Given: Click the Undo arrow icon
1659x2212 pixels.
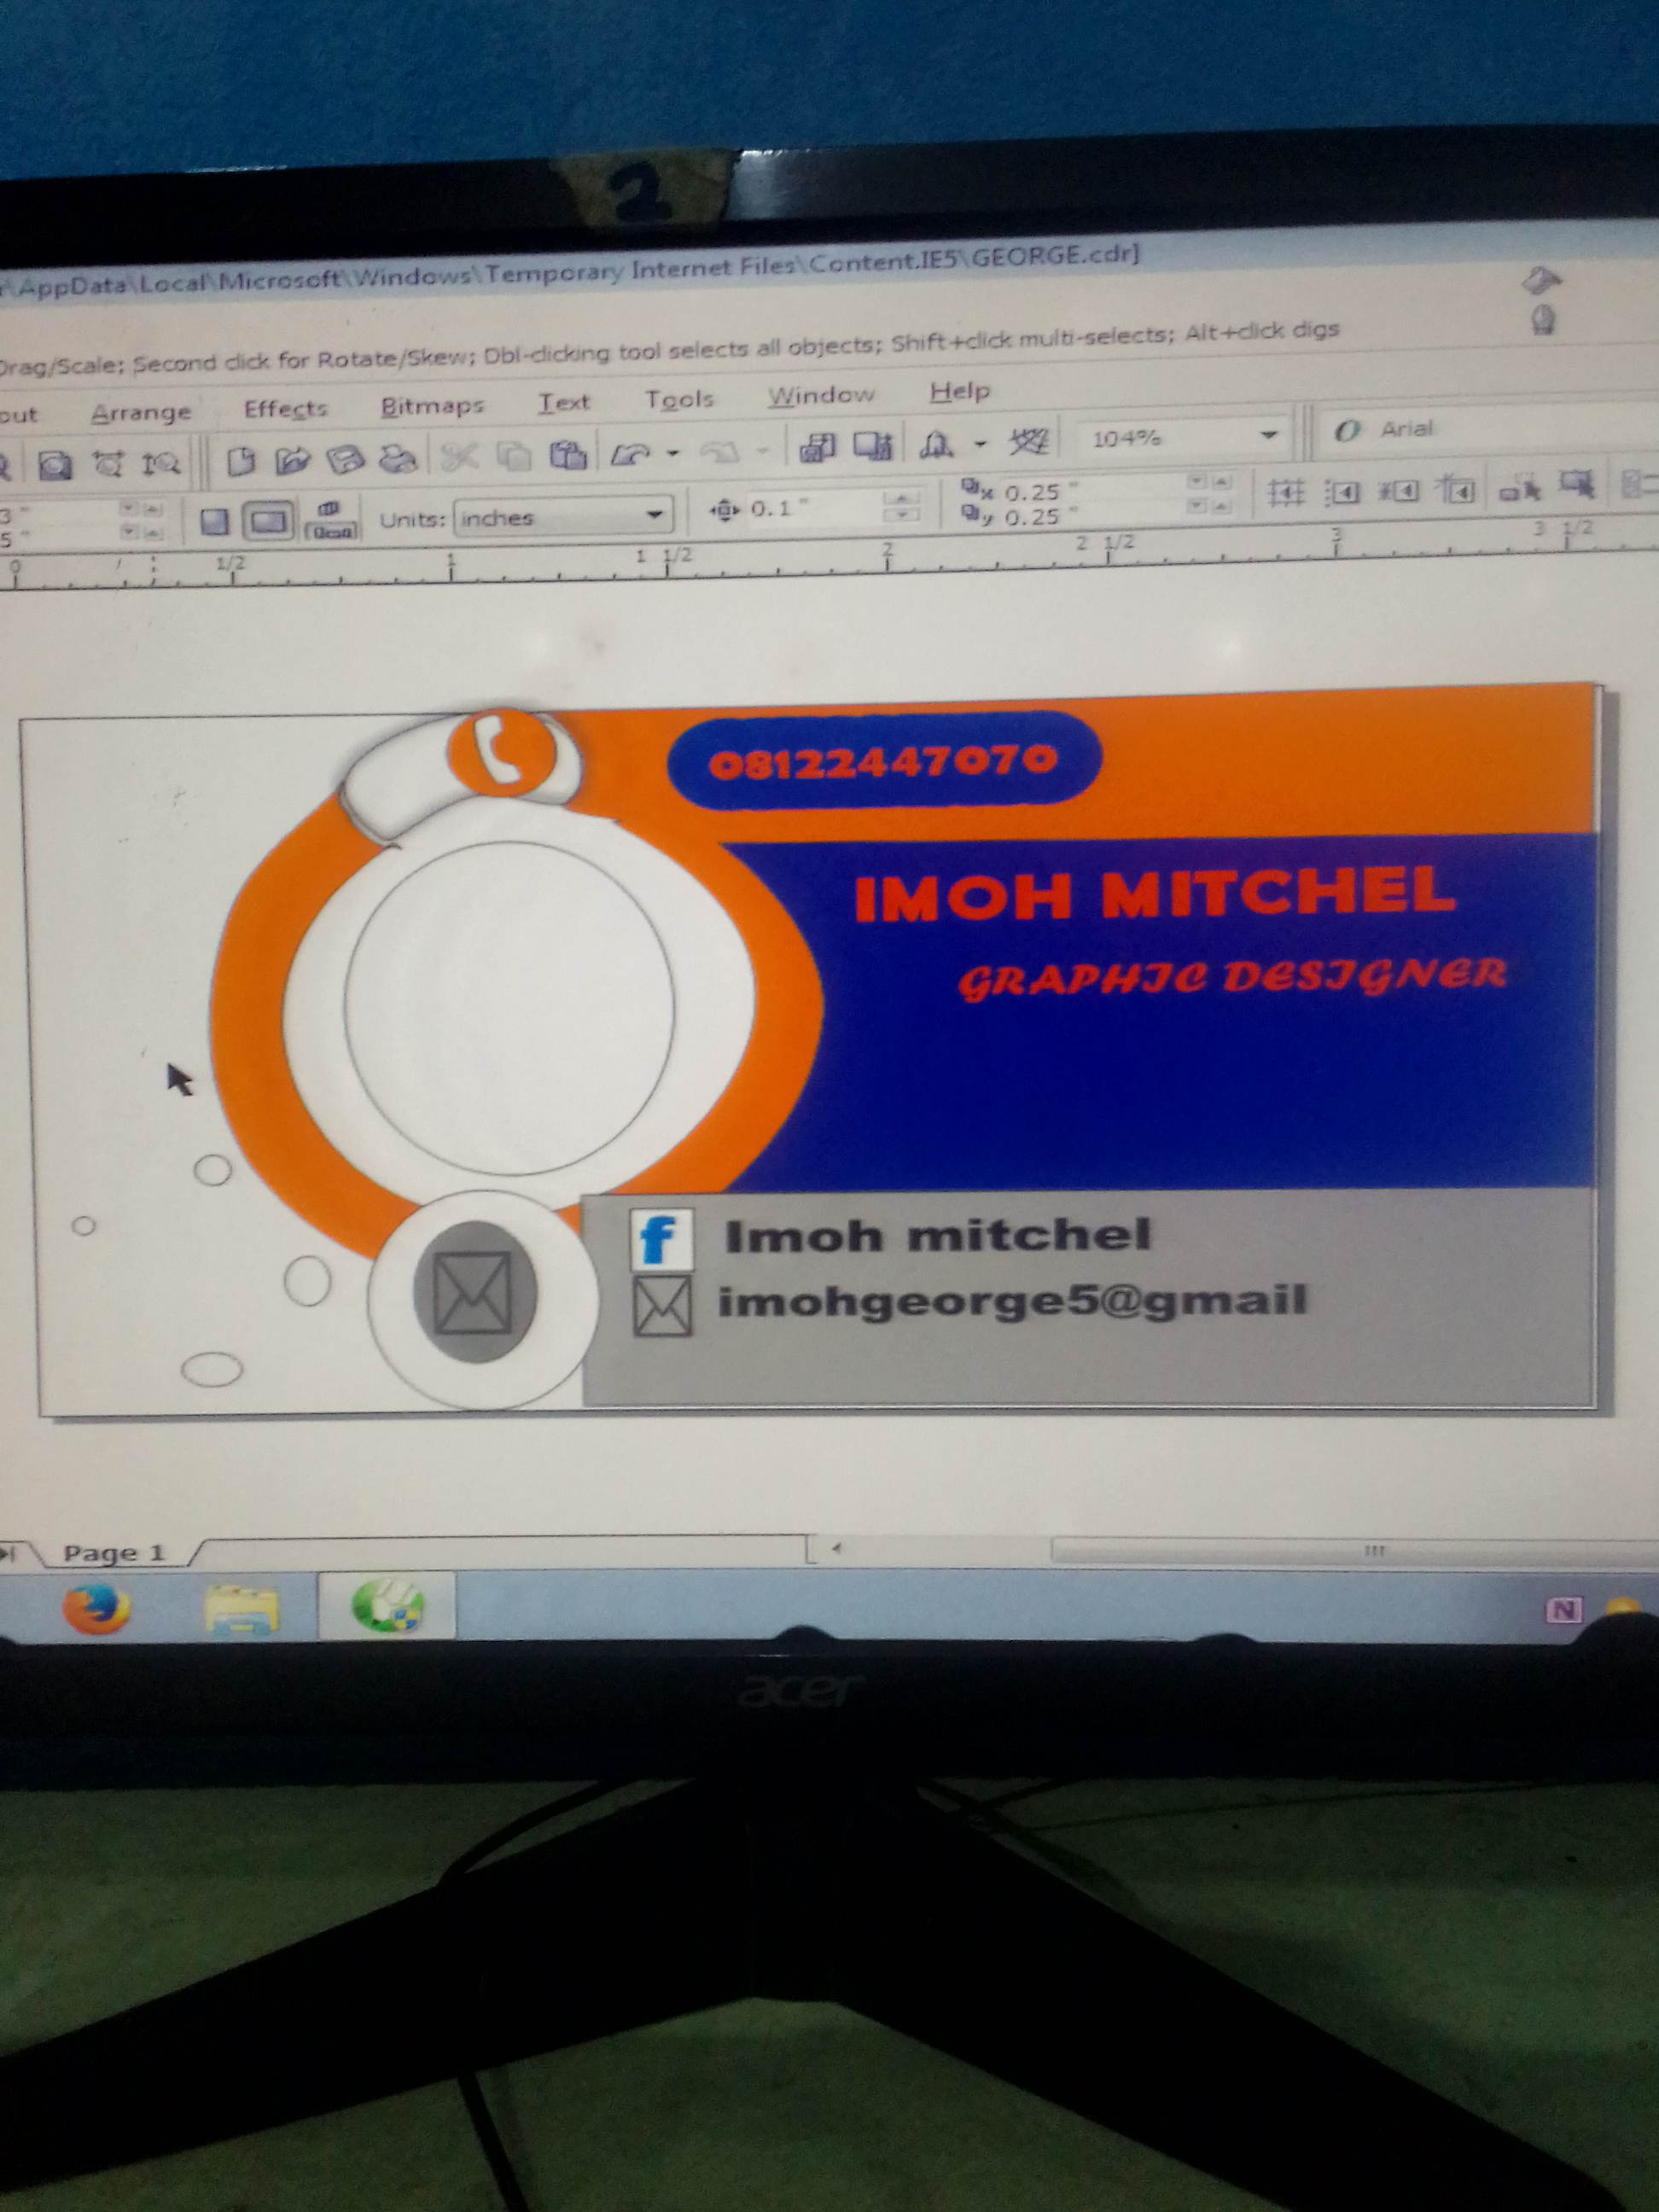Looking at the screenshot, I should coord(630,454).
